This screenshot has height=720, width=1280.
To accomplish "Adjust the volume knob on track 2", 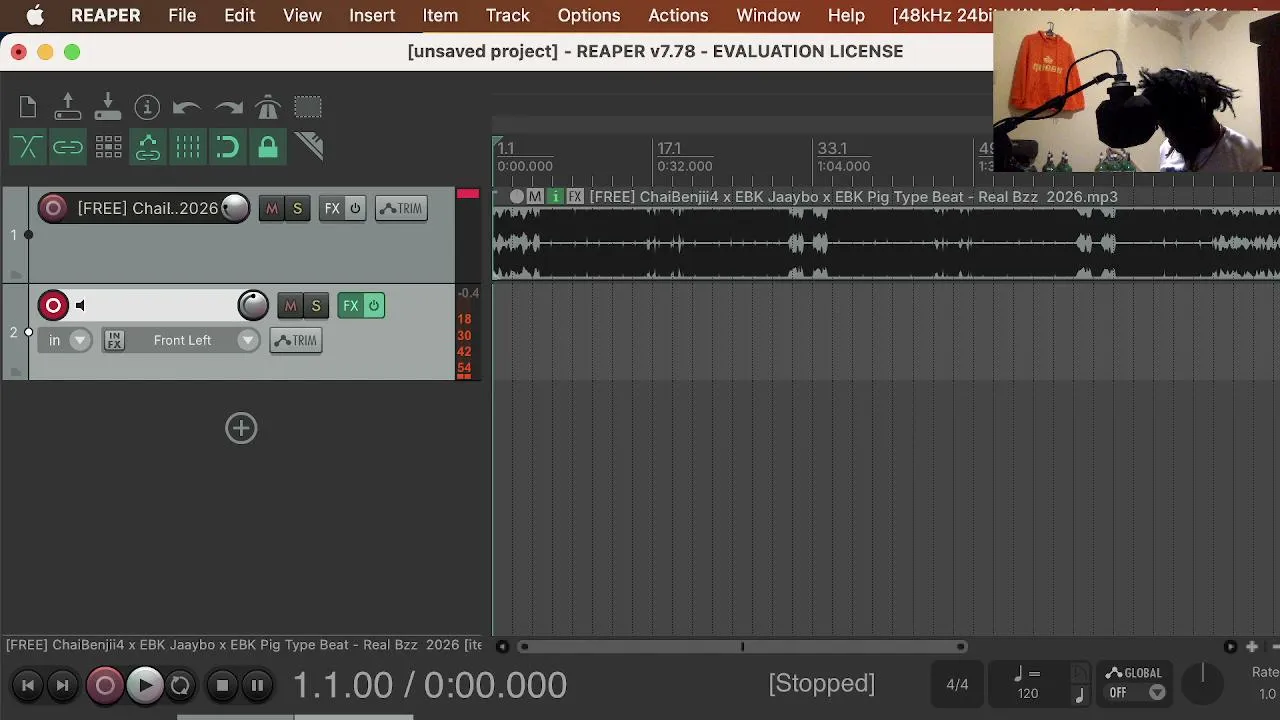I will pos(253,306).
